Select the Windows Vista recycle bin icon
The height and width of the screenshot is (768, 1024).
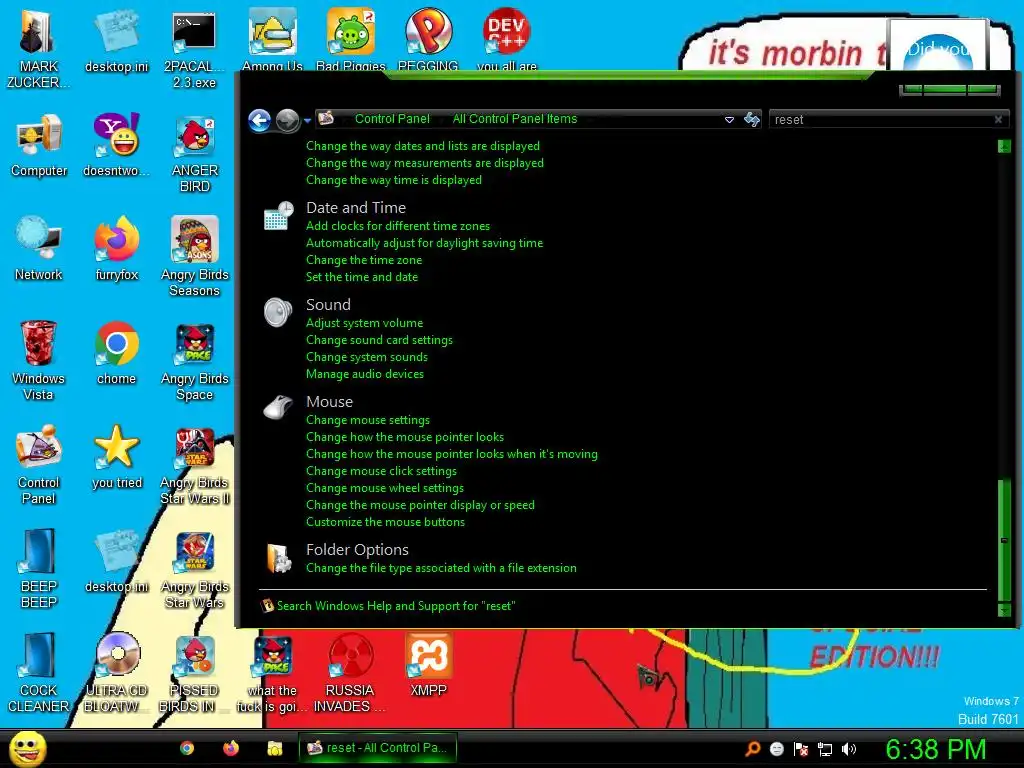[x=39, y=360]
